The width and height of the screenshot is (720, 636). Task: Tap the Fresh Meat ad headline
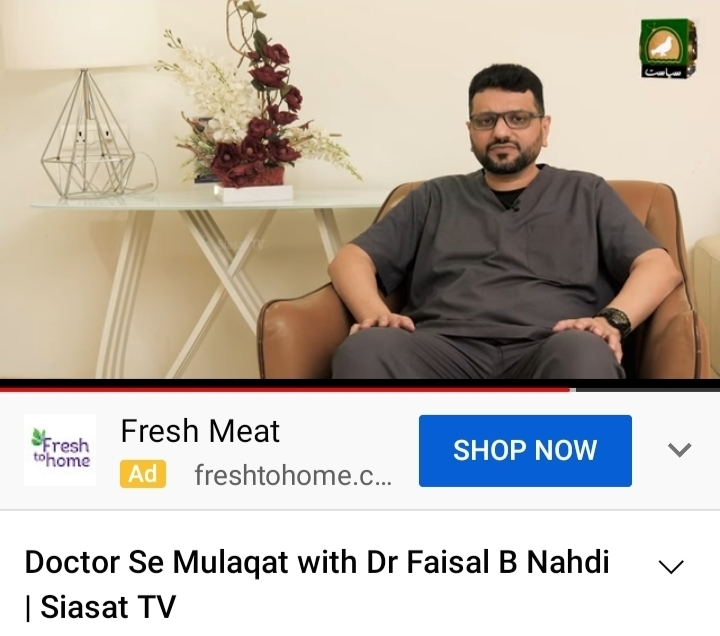[x=200, y=431]
